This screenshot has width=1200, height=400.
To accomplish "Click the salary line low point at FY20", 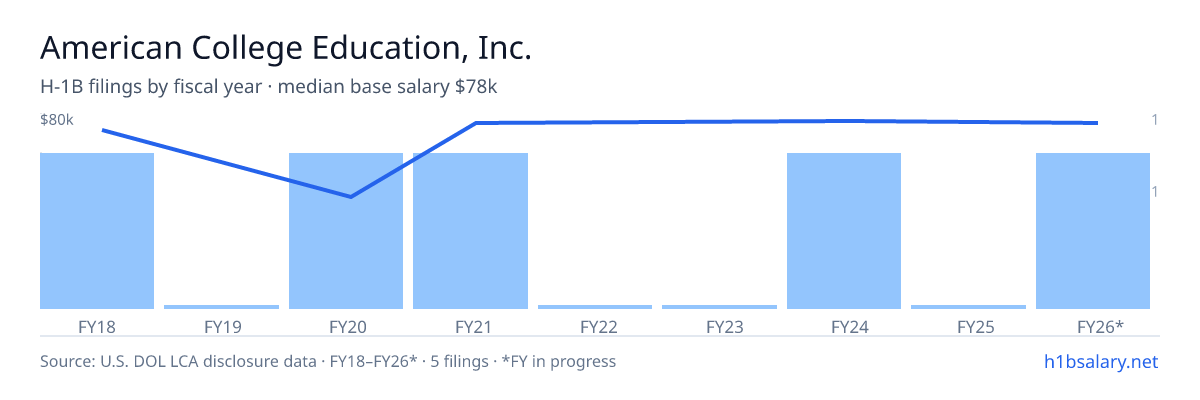I will click(x=351, y=196).
